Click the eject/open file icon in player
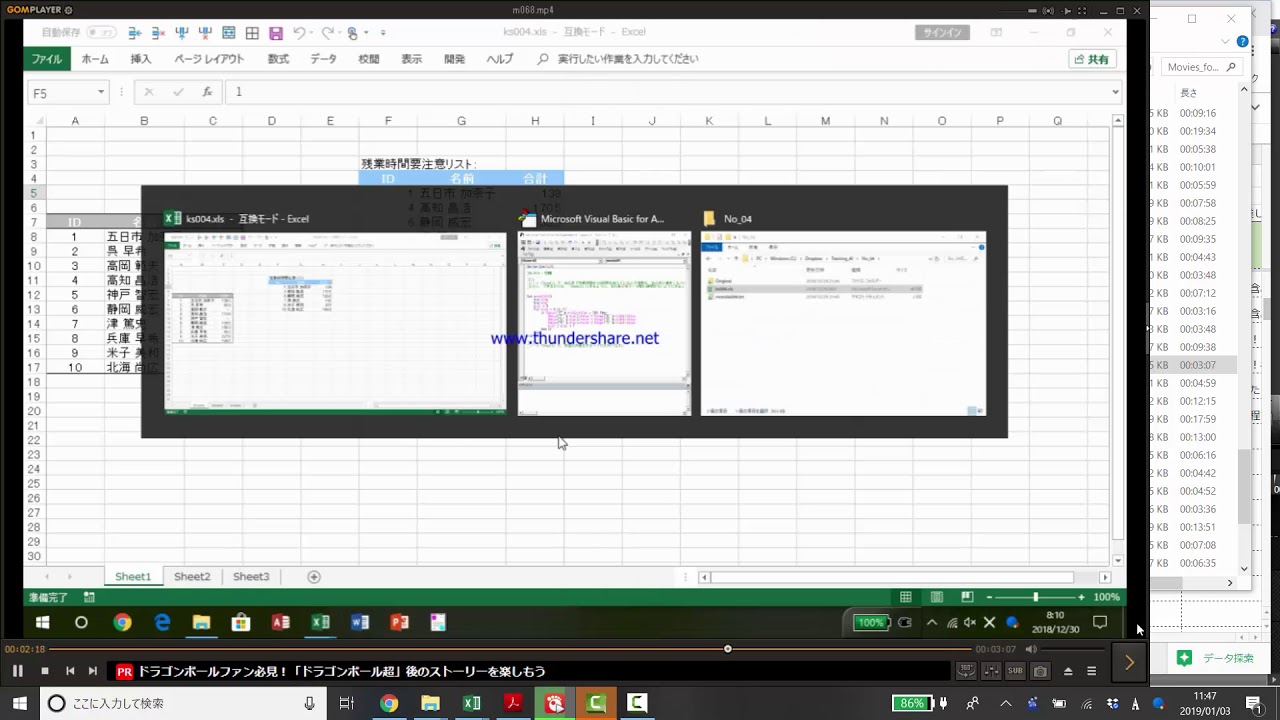1280x720 pixels. [x=1068, y=671]
